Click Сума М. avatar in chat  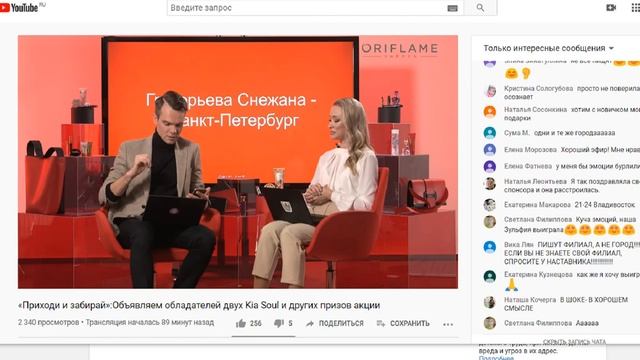click(489, 133)
